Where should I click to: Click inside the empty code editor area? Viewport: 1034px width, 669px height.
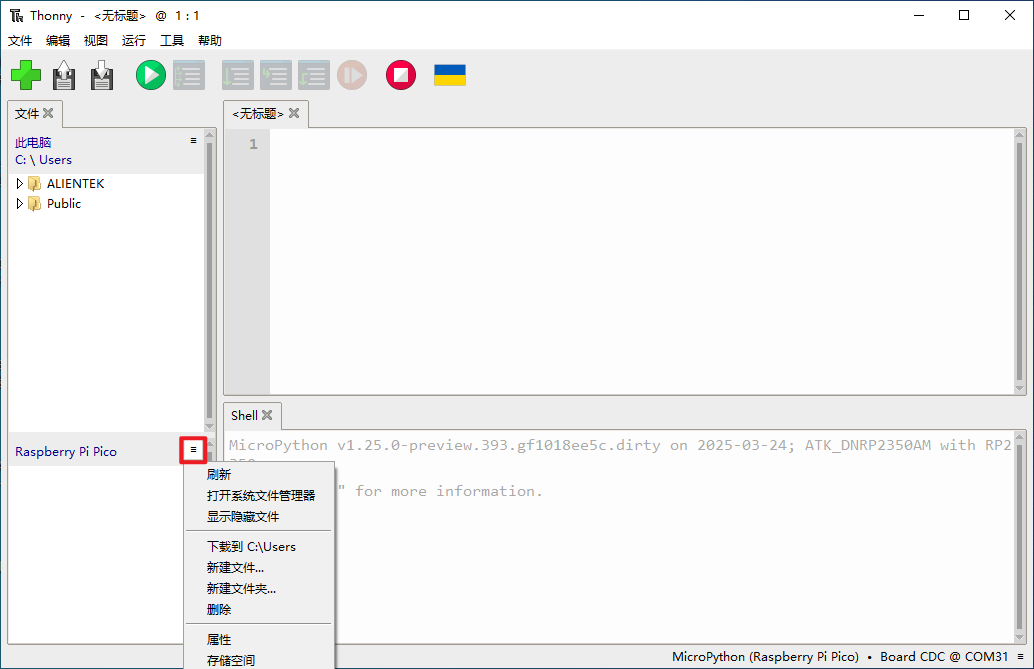point(641,262)
